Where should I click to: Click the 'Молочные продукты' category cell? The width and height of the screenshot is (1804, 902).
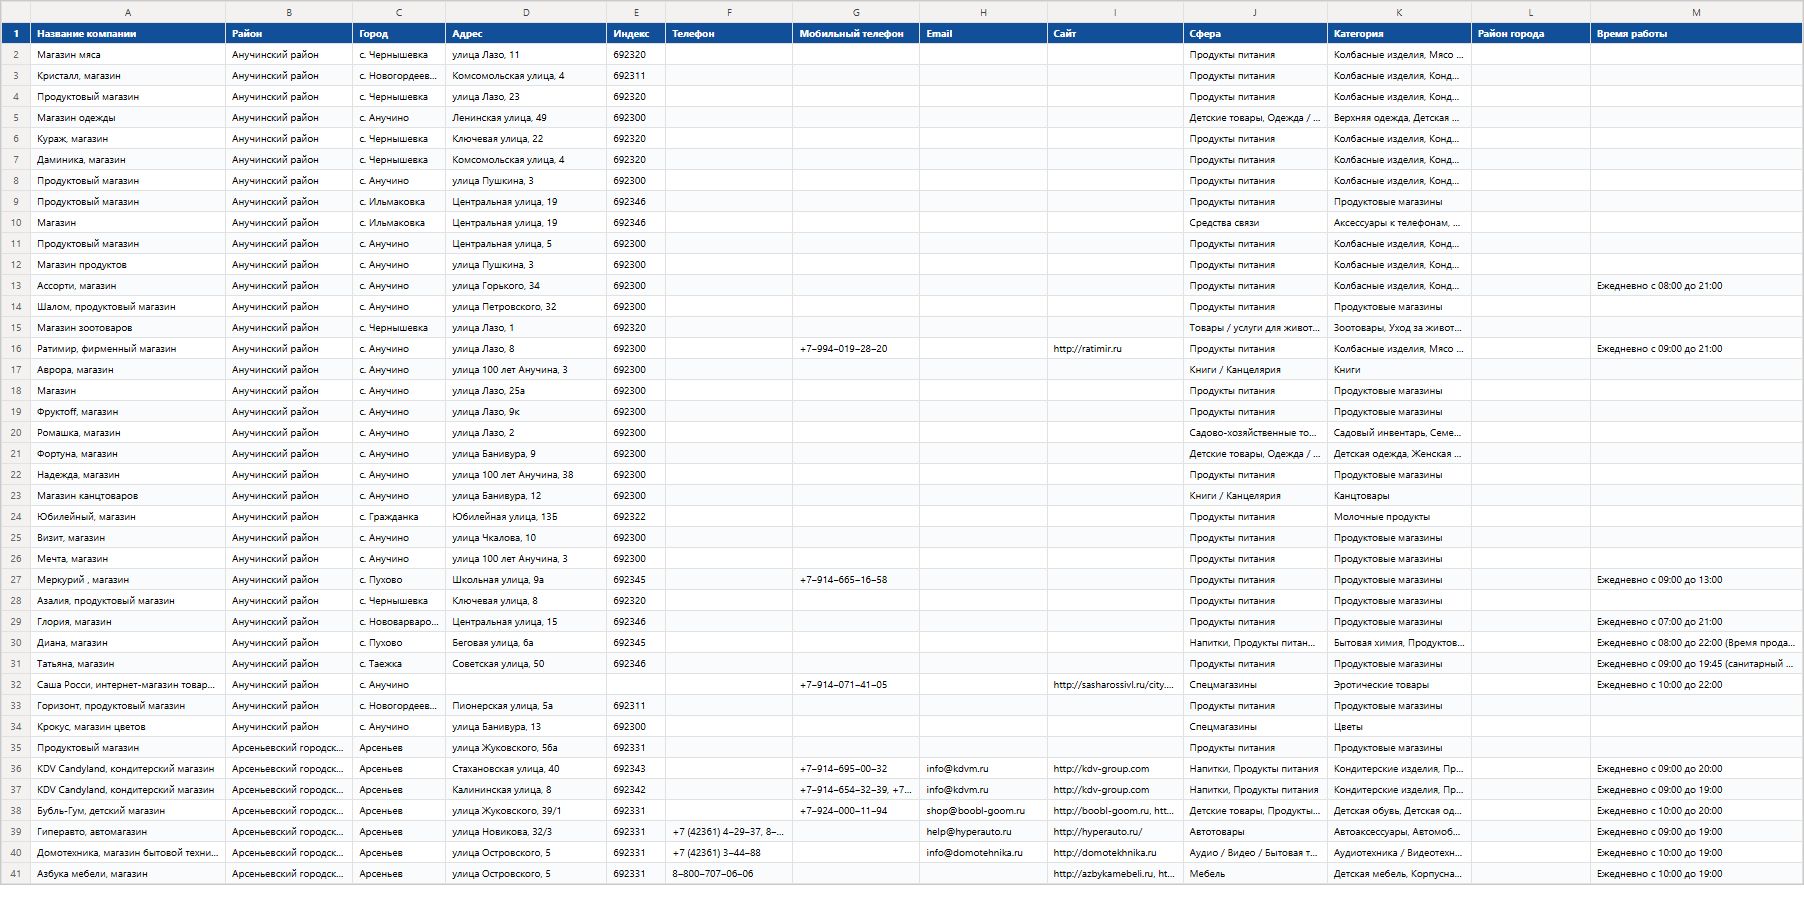click(x=1399, y=517)
